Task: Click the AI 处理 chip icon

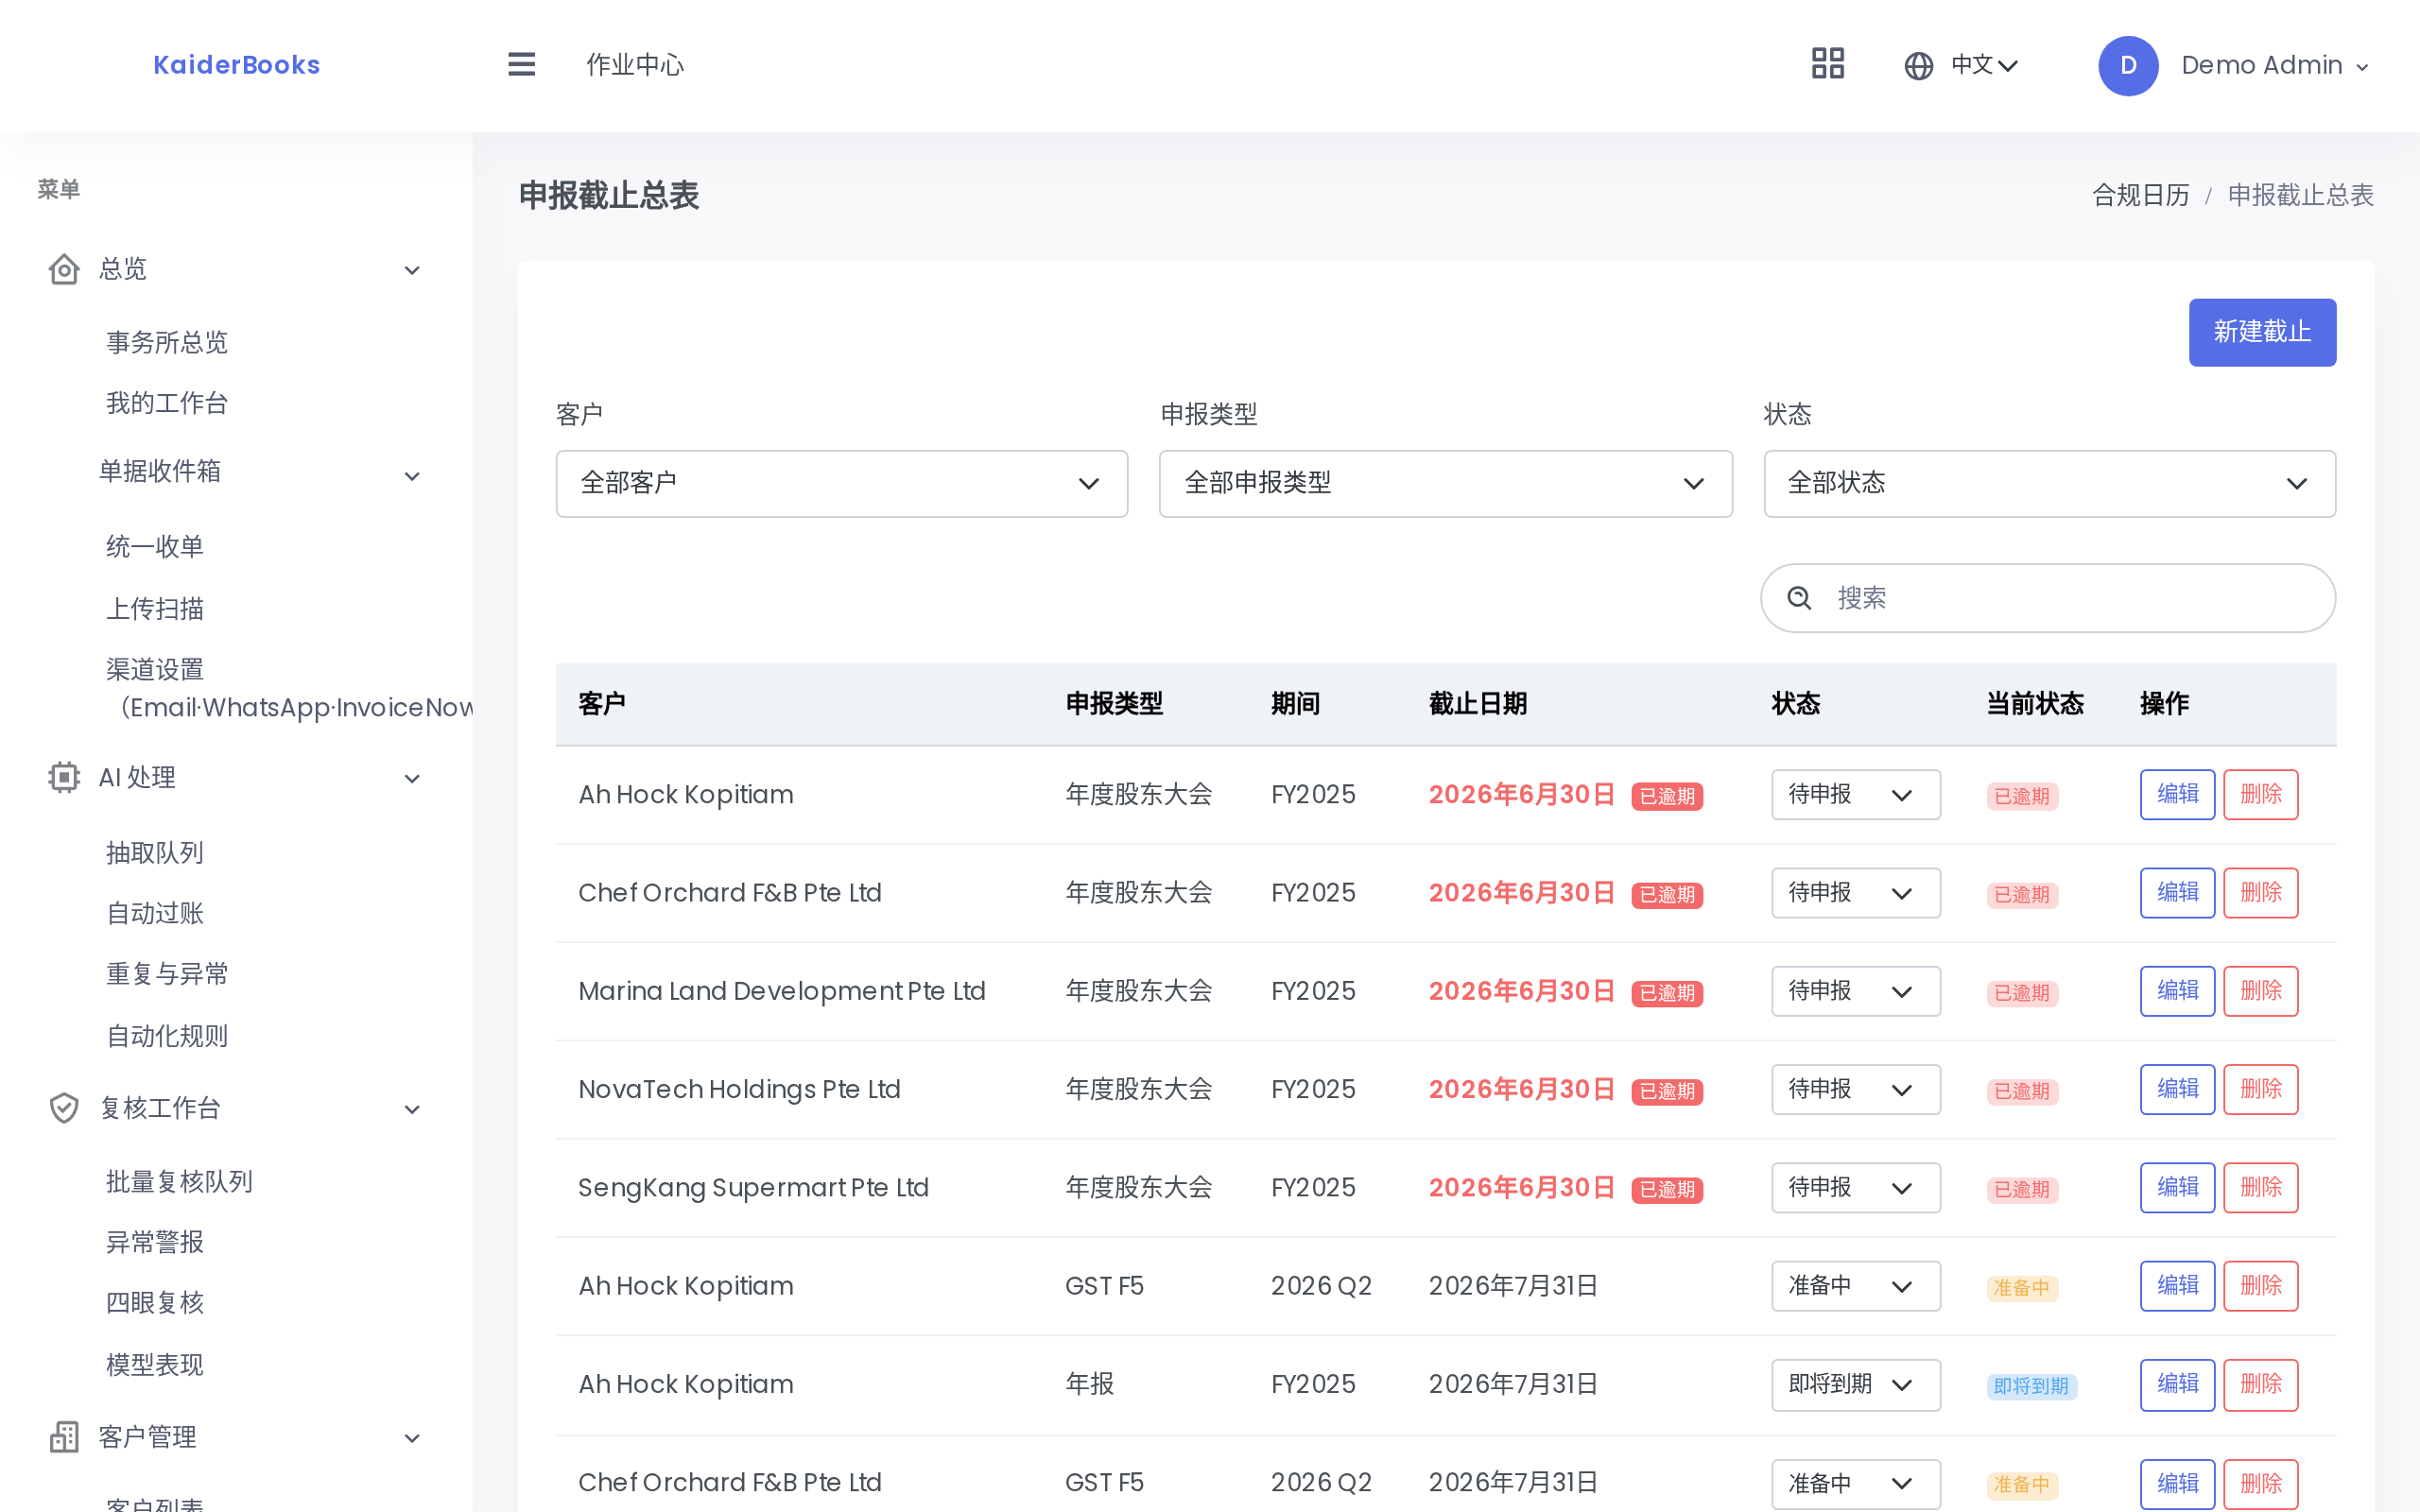Action: (64, 777)
